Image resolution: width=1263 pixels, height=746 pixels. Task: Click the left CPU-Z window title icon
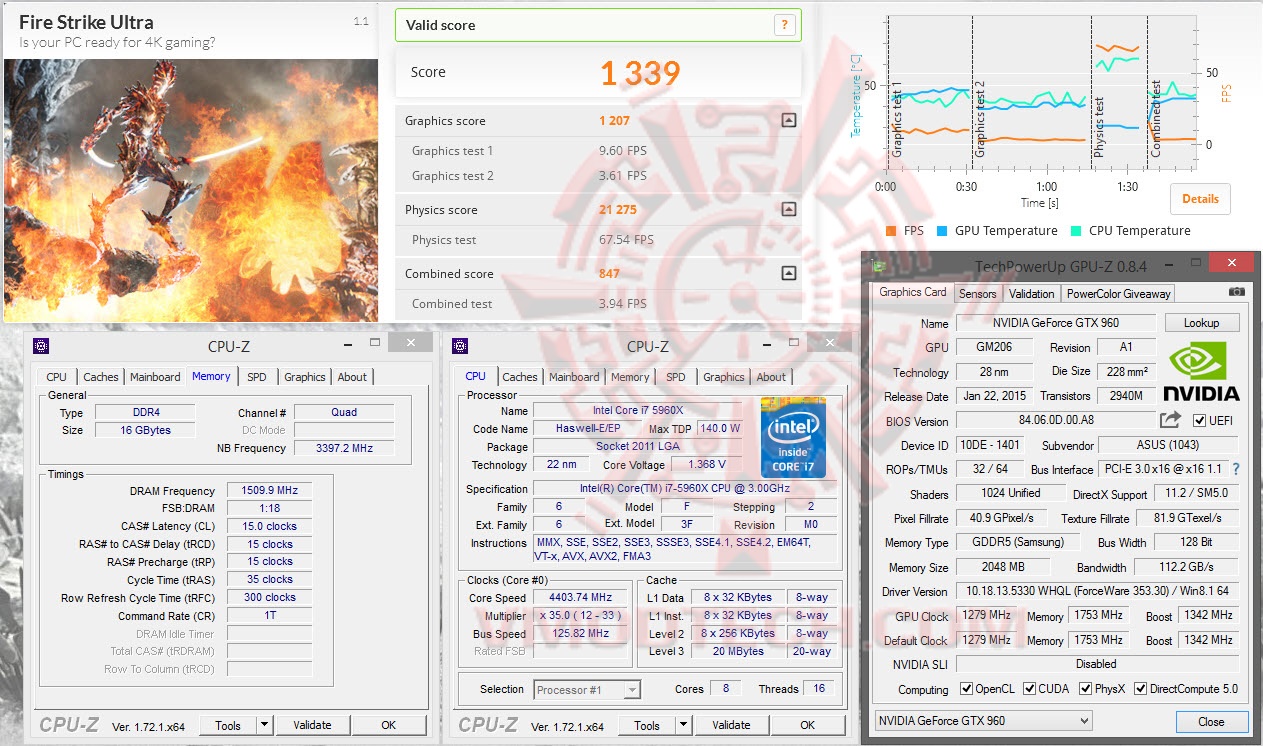pos(41,346)
